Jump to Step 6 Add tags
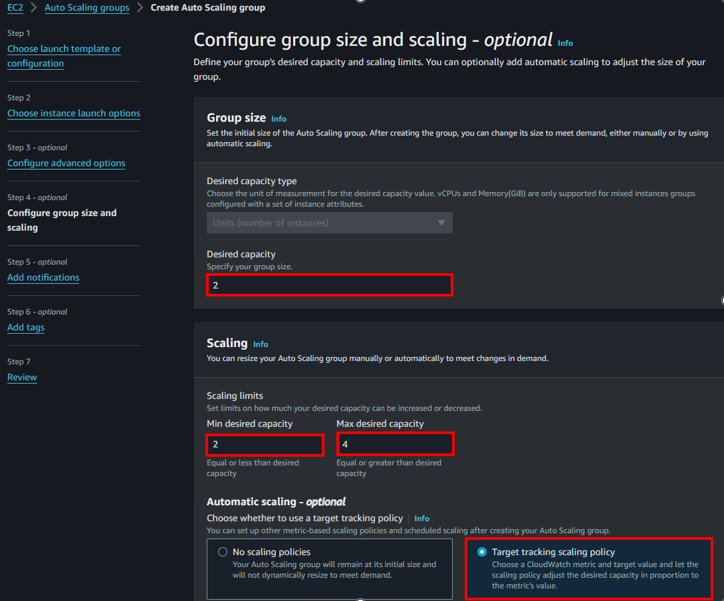Screen dimensions: 724x601 click(x=26, y=327)
